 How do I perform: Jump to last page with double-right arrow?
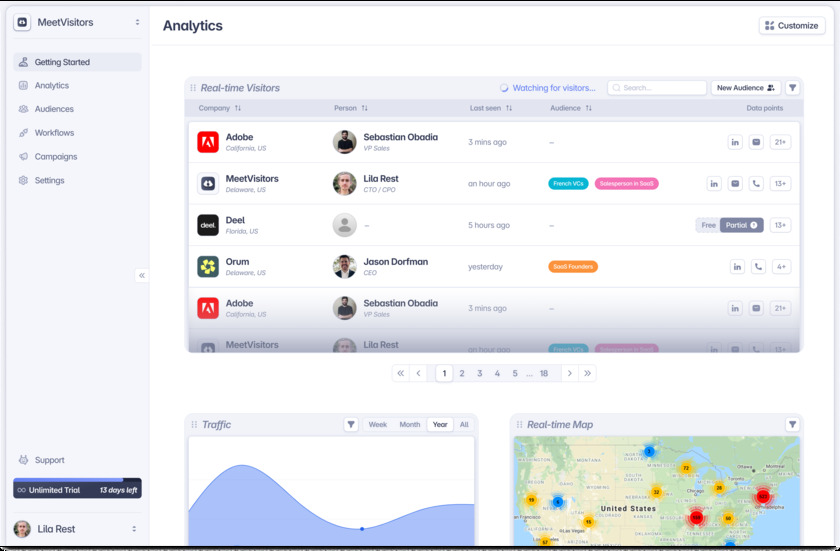(x=588, y=373)
